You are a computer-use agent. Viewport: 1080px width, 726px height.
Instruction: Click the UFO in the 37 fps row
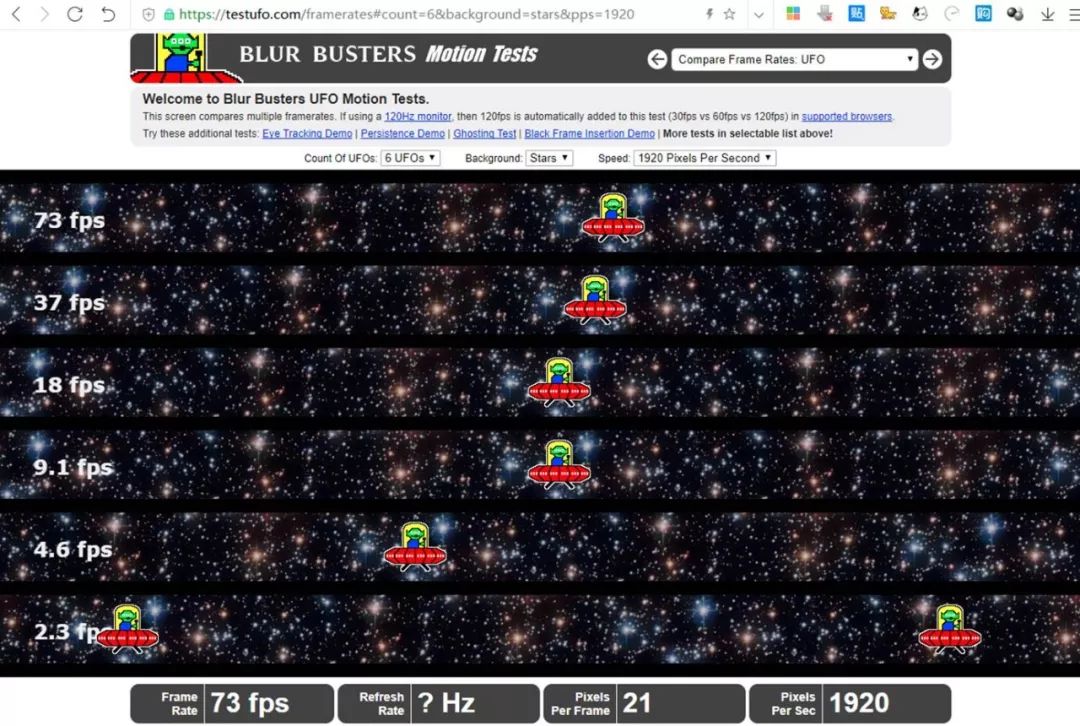595,300
